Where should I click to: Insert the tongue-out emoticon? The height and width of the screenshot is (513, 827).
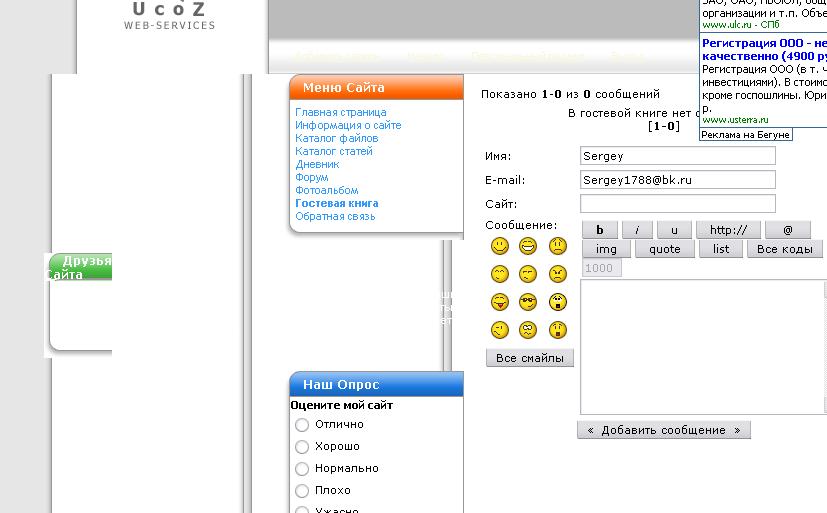500,302
